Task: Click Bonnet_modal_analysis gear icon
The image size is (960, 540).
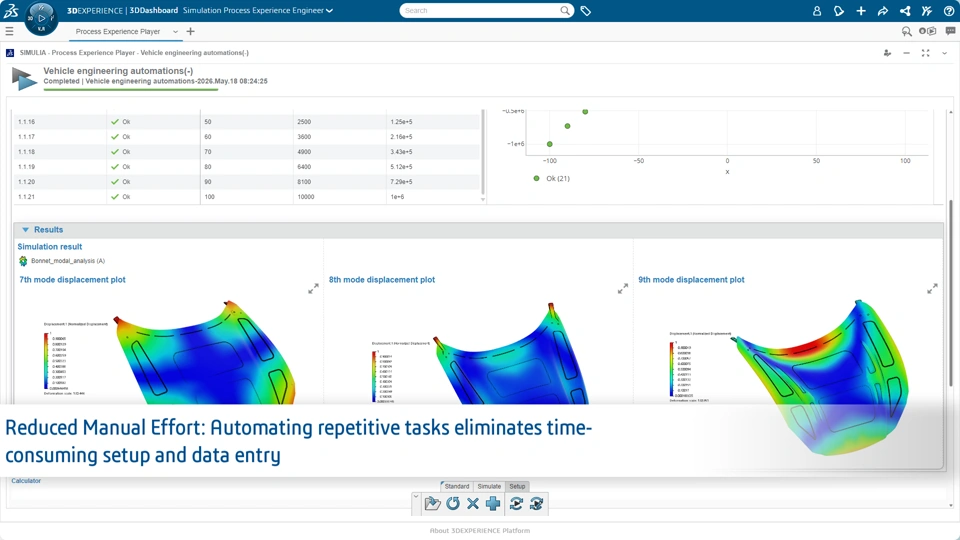Action: click(x=23, y=261)
